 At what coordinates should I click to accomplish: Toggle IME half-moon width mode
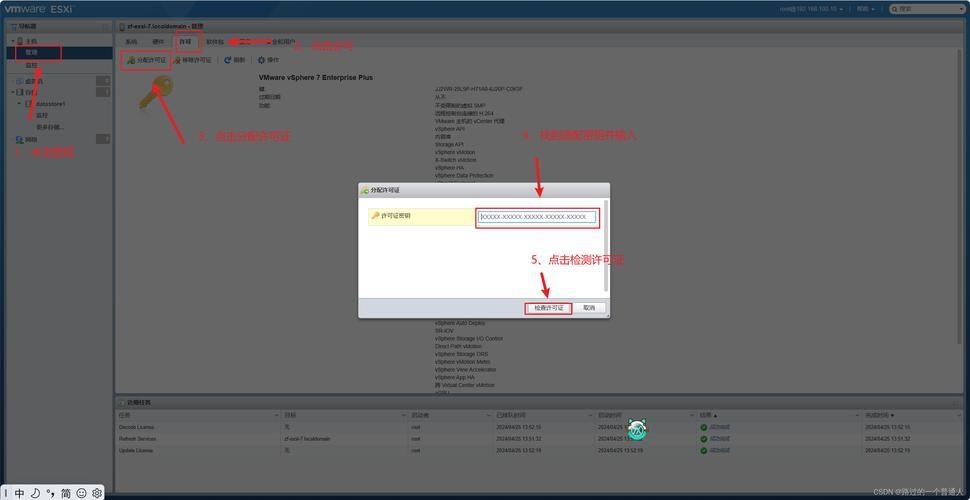coord(35,493)
